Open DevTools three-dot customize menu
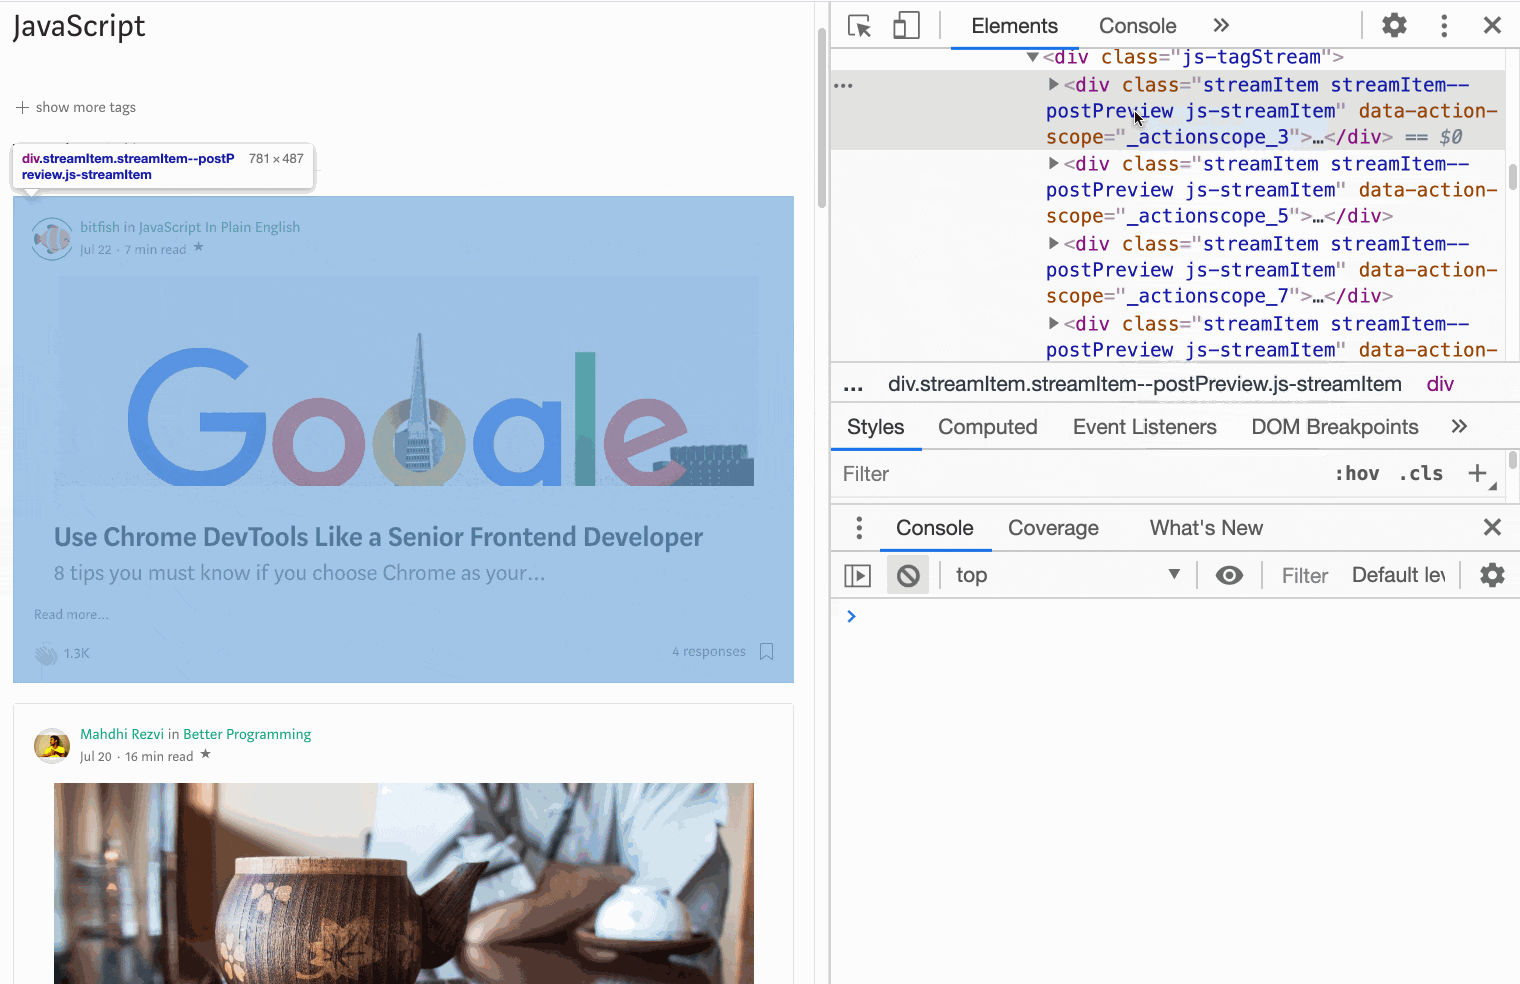The image size is (1520, 984). (x=1443, y=26)
